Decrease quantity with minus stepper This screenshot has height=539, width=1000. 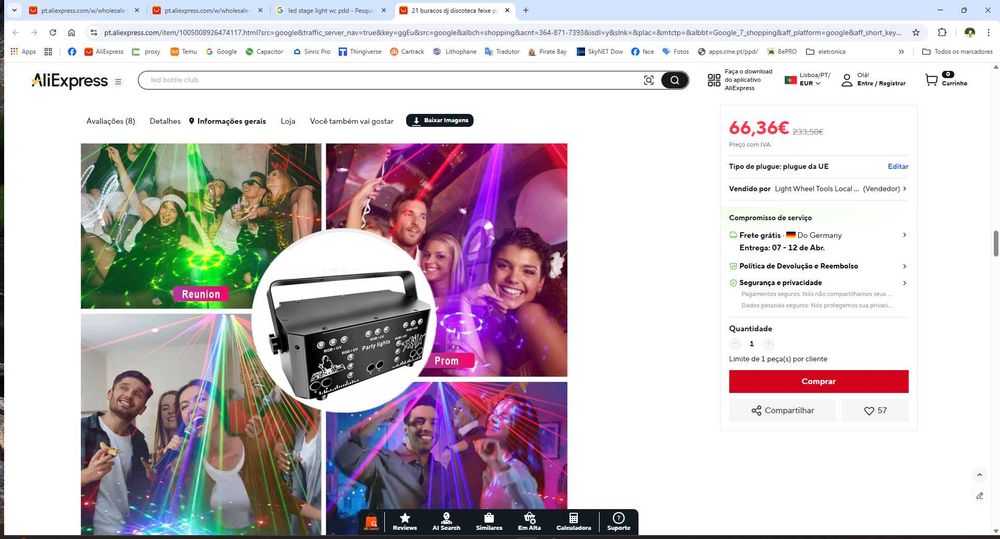(x=735, y=344)
